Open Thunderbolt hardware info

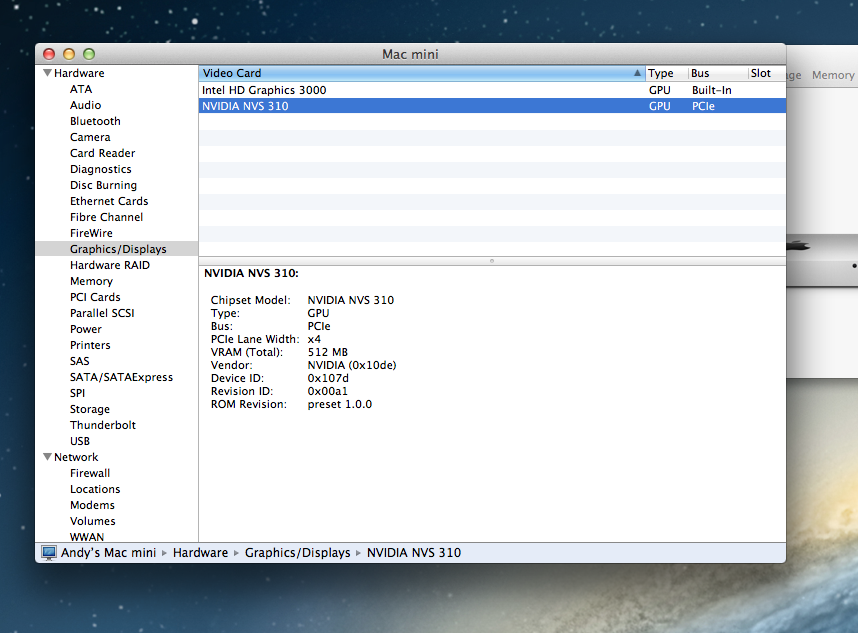click(103, 425)
